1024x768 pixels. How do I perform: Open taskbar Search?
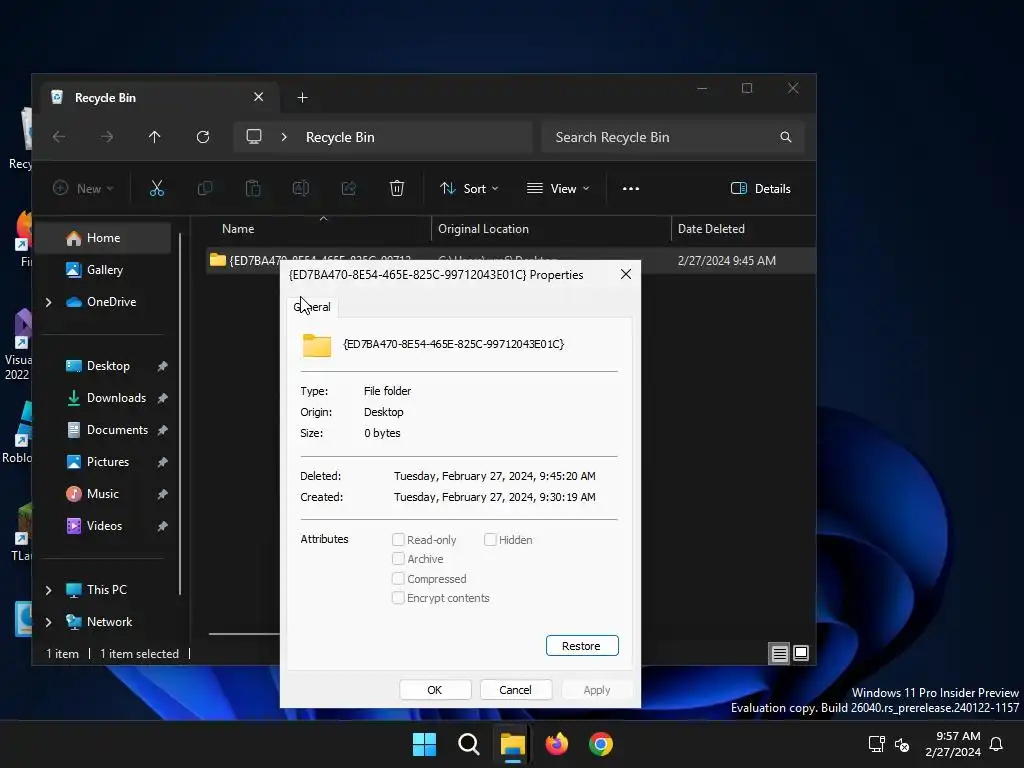[469, 744]
